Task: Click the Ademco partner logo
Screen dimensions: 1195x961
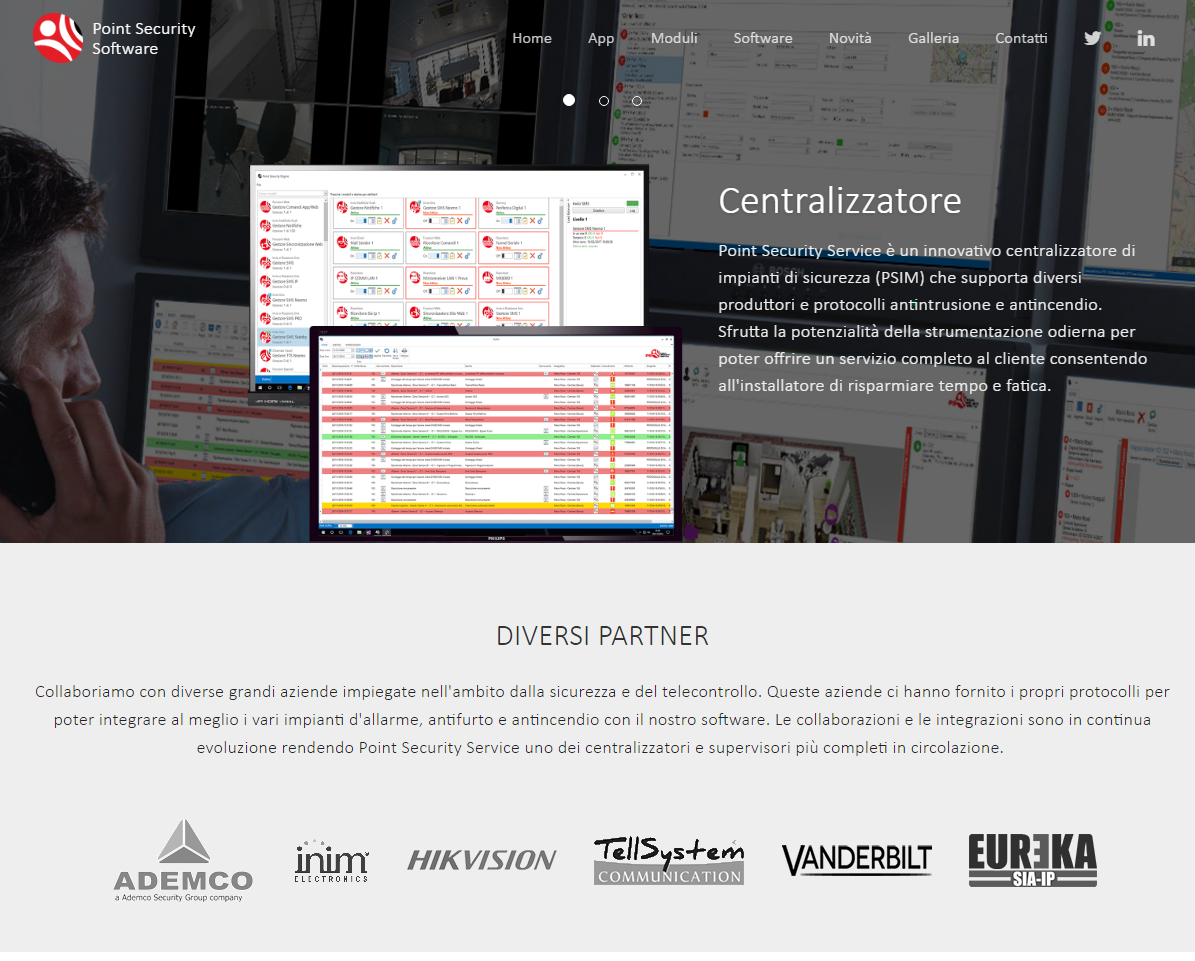Action: click(x=183, y=860)
